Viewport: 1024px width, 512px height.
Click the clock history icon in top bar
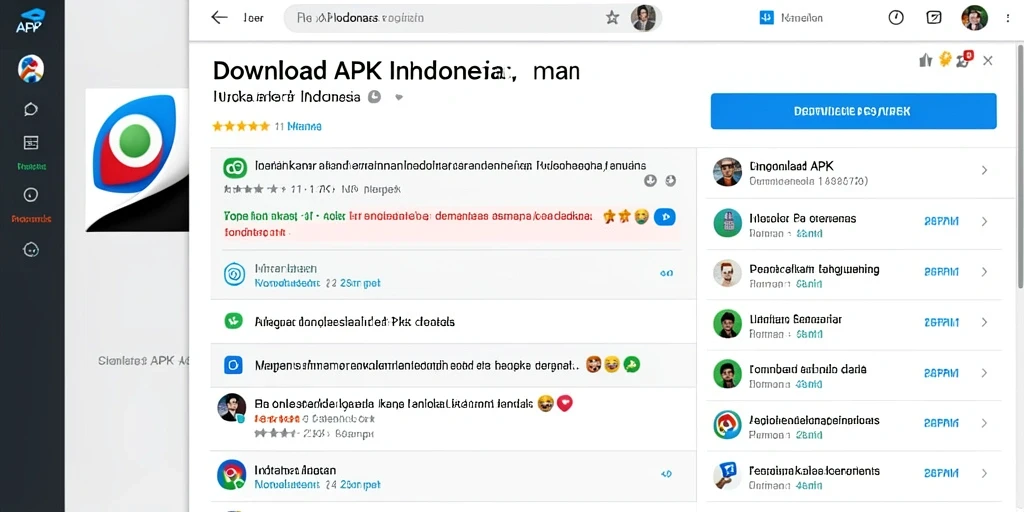(x=896, y=18)
